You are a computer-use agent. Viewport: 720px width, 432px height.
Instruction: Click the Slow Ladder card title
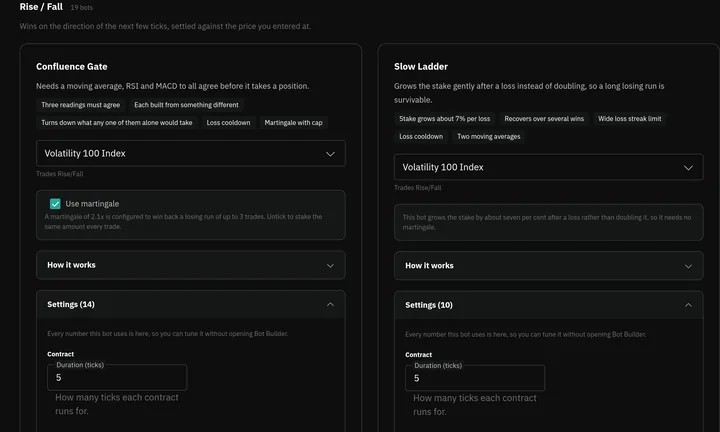[x=421, y=67]
